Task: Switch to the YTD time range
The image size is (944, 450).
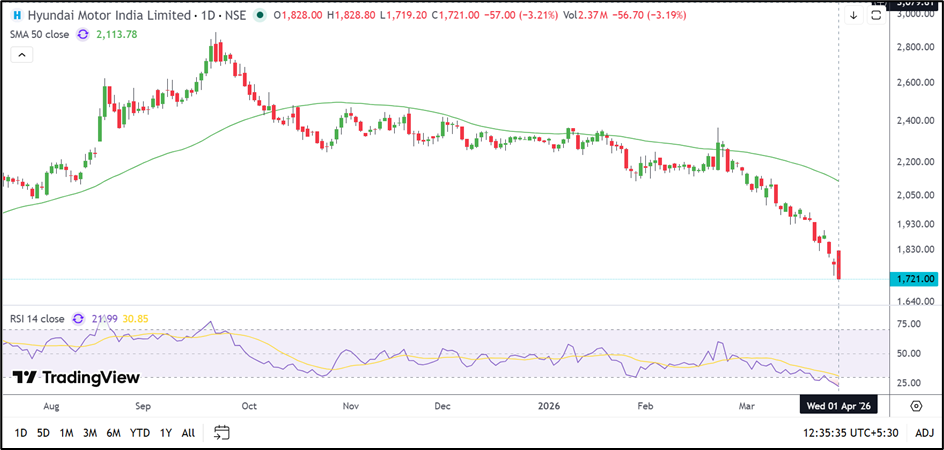Action: (139, 433)
